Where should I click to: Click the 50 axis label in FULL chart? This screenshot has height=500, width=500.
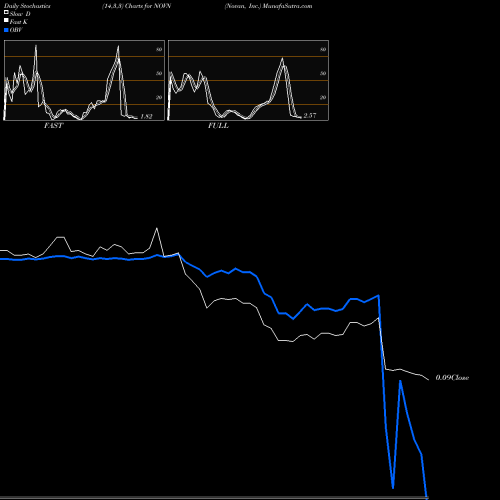tap(323, 73)
